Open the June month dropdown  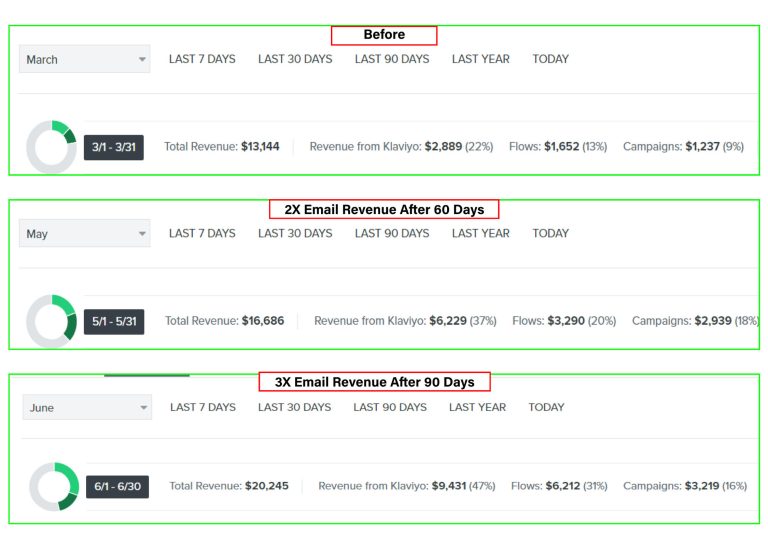click(x=86, y=408)
